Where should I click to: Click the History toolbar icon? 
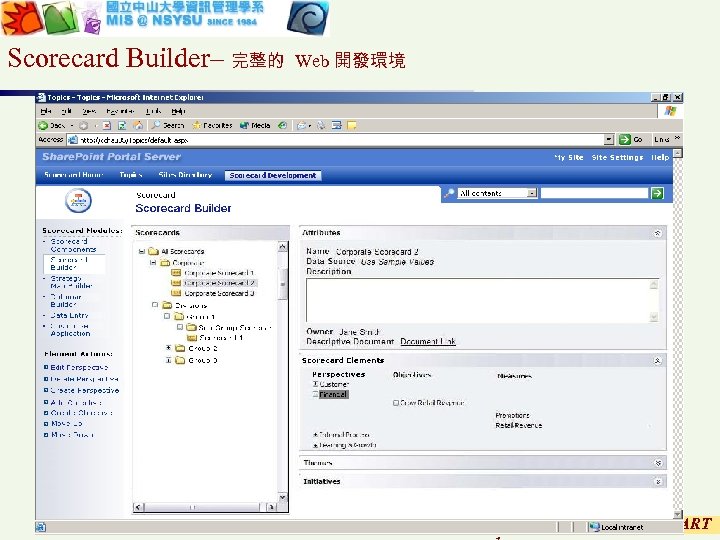[x=283, y=125]
